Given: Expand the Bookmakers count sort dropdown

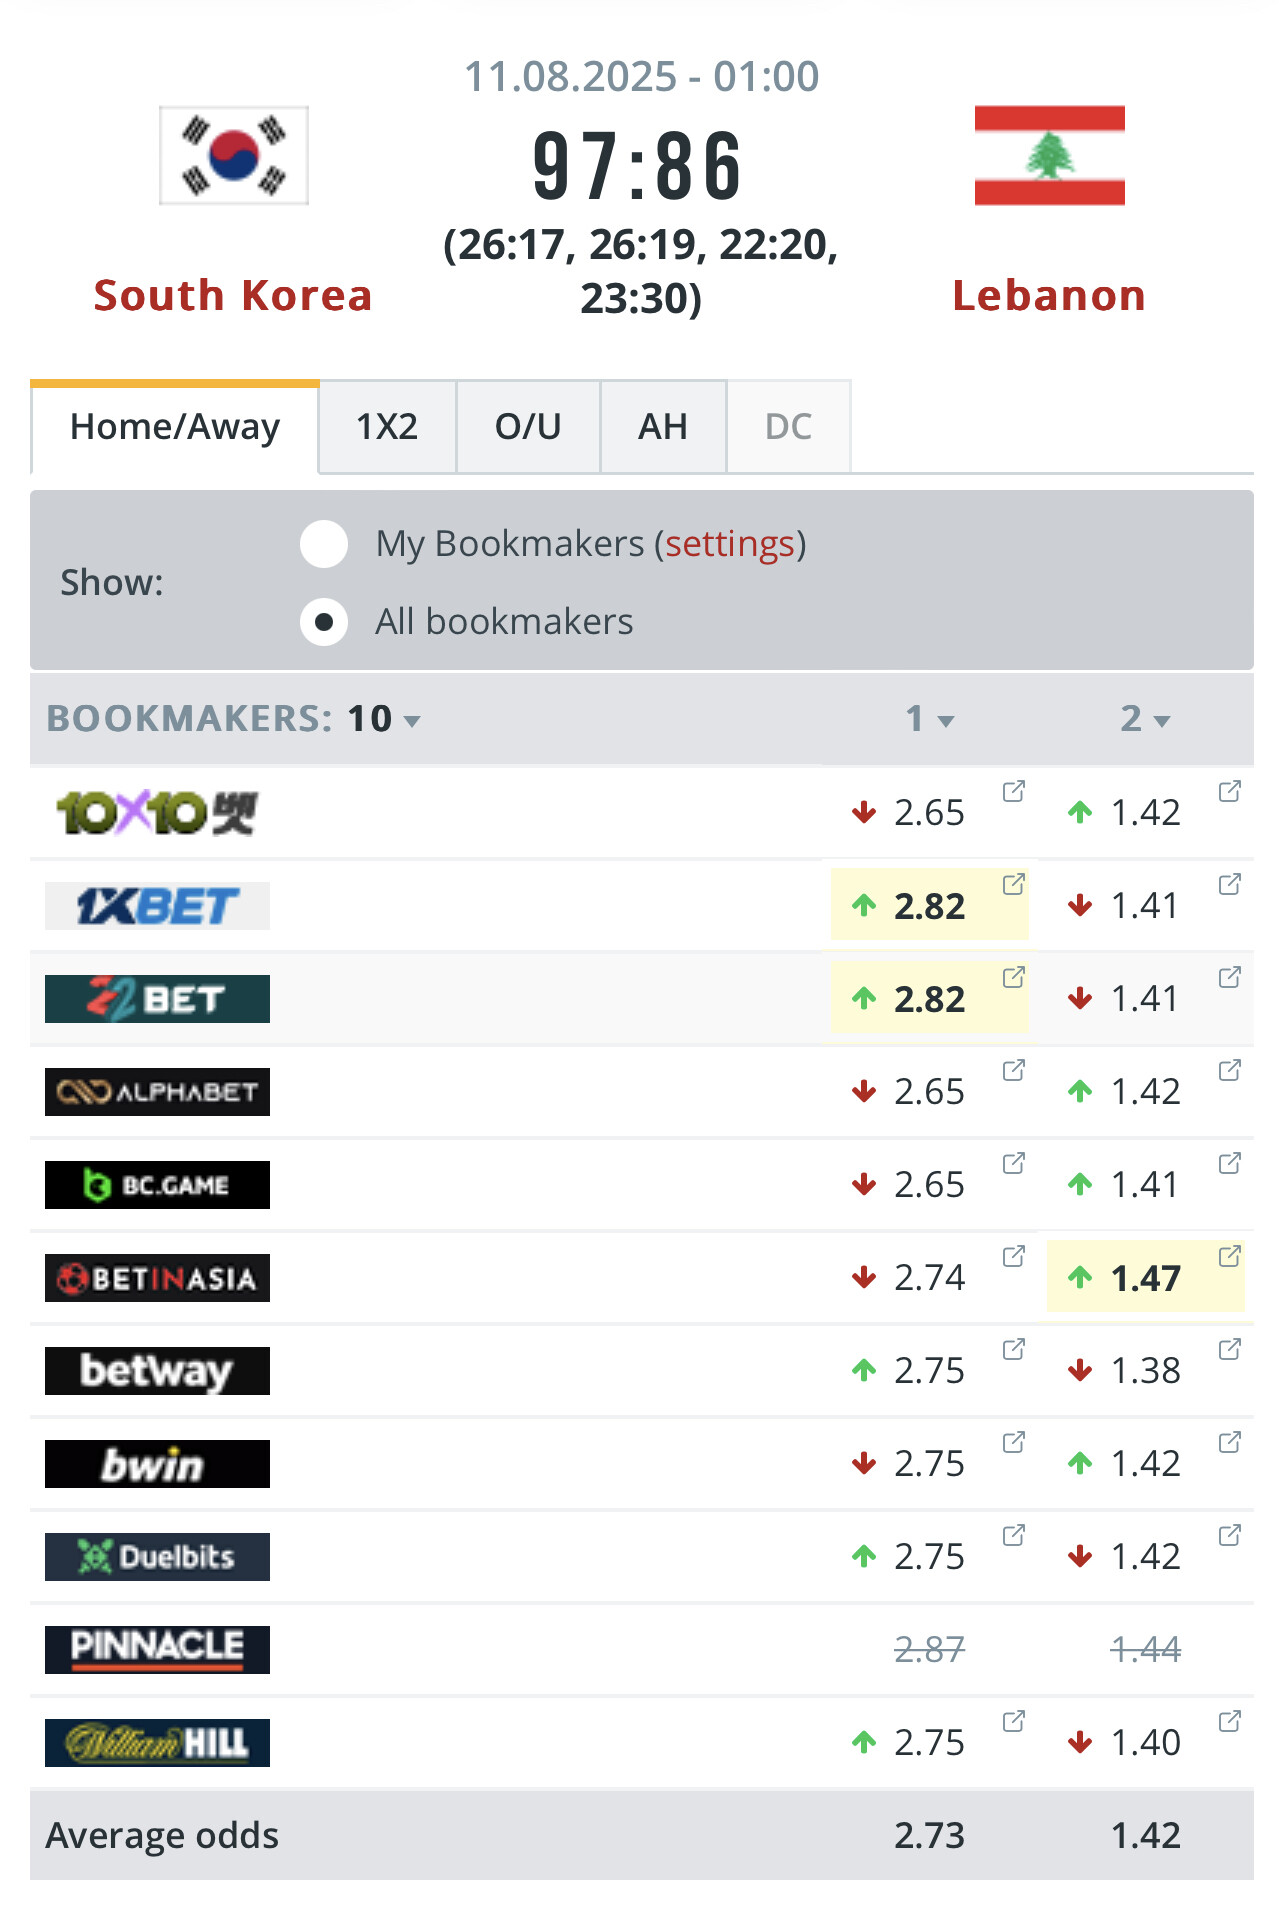Looking at the screenshot, I should pos(411,720).
